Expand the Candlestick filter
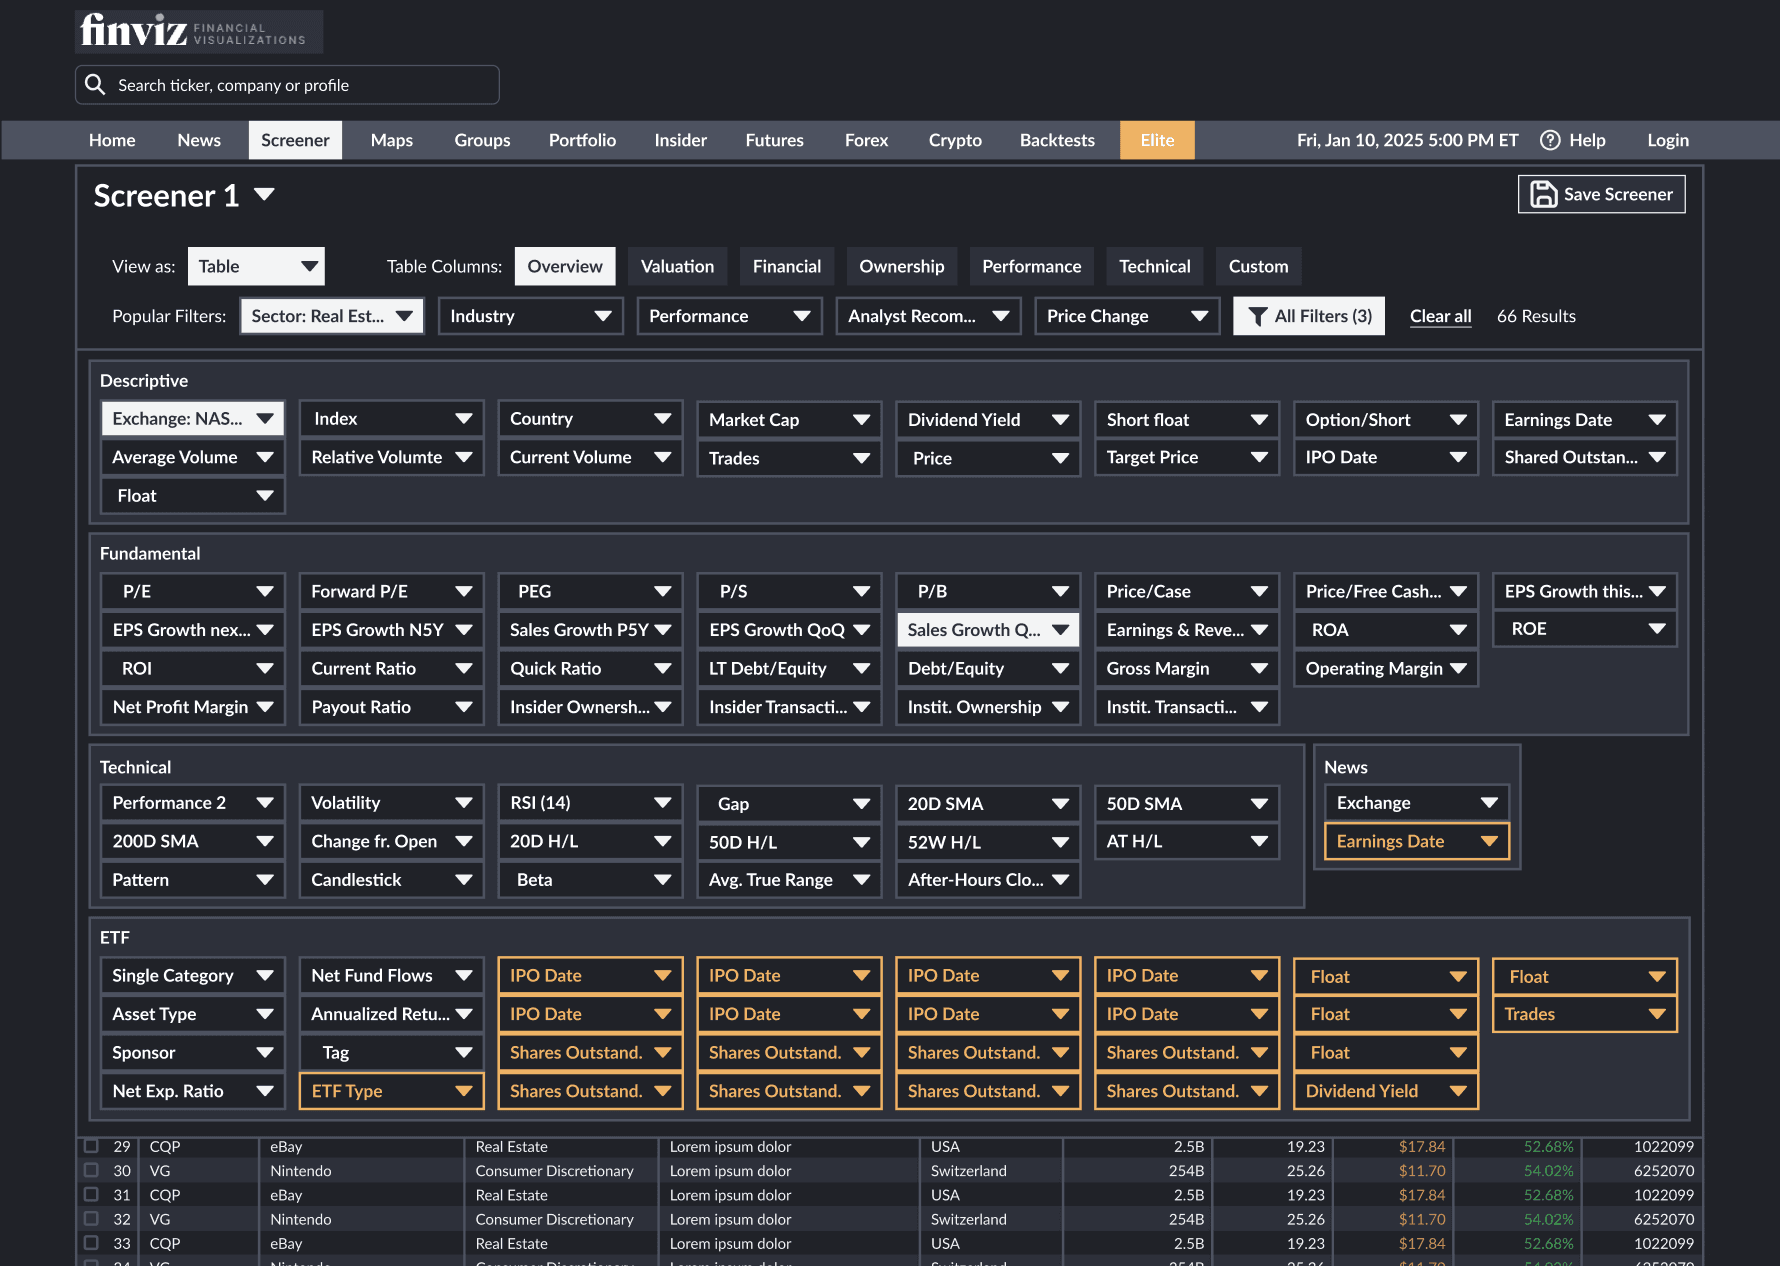This screenshot has height=1266, width=1780. (391, 880)
